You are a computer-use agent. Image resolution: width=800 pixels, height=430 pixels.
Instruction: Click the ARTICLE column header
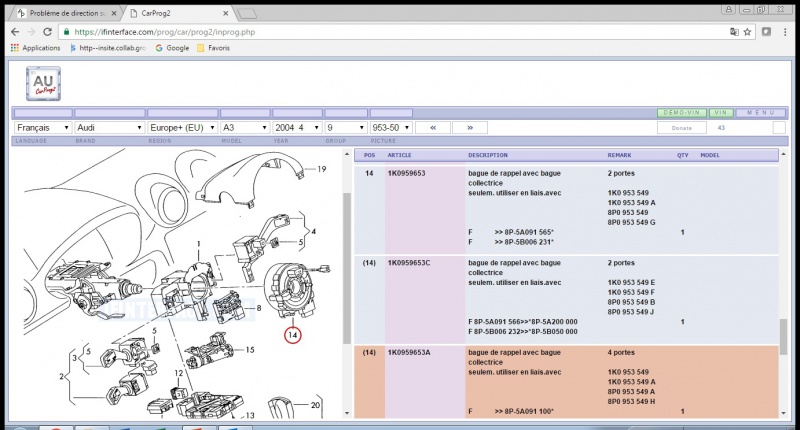[399, 155]
